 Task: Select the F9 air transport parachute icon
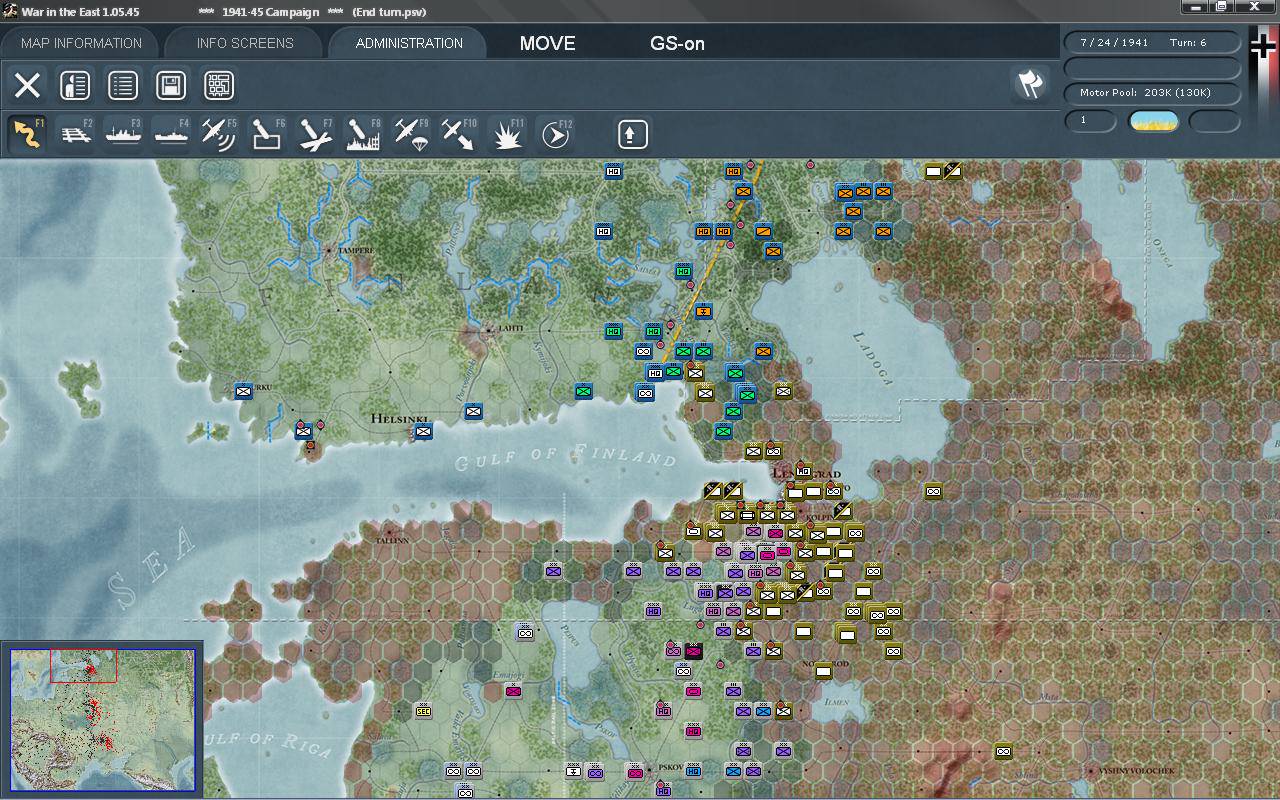click(x=412, y=134)
